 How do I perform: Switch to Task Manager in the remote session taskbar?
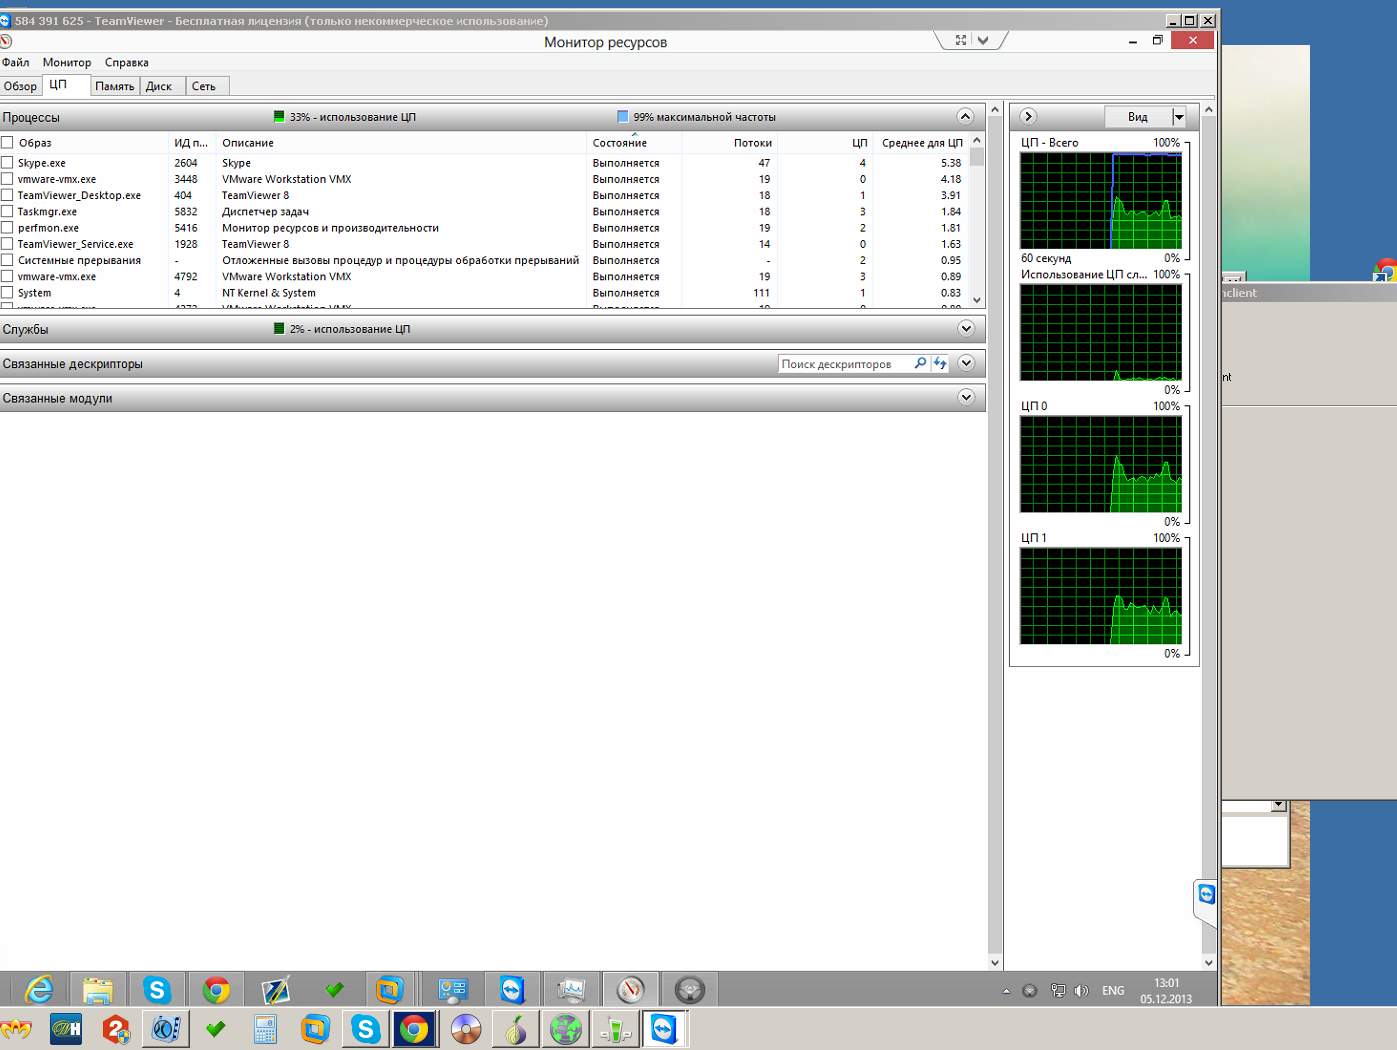(571, 990)
